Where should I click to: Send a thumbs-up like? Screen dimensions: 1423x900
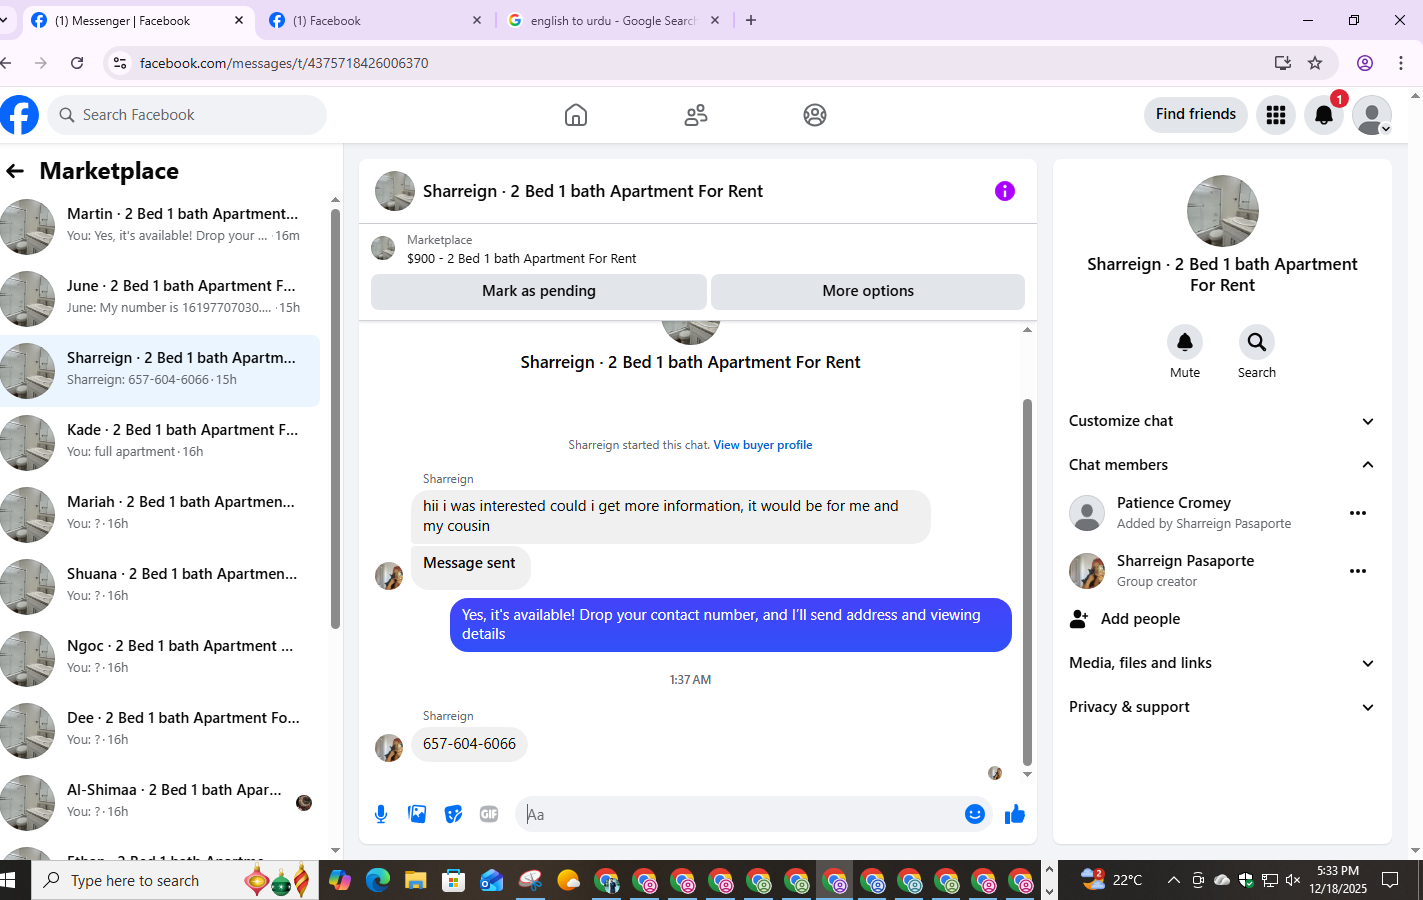[1015, 814]
